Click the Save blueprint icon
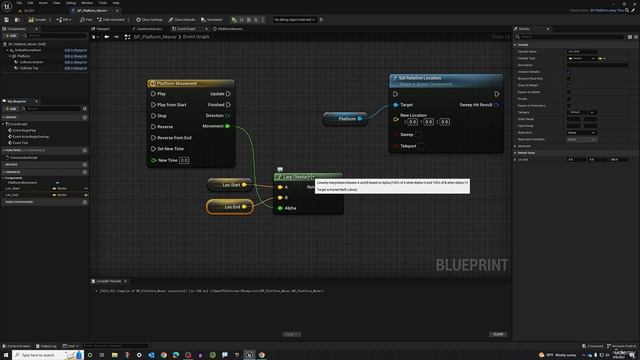Screen dimensions: 640x360 [7, 20]
